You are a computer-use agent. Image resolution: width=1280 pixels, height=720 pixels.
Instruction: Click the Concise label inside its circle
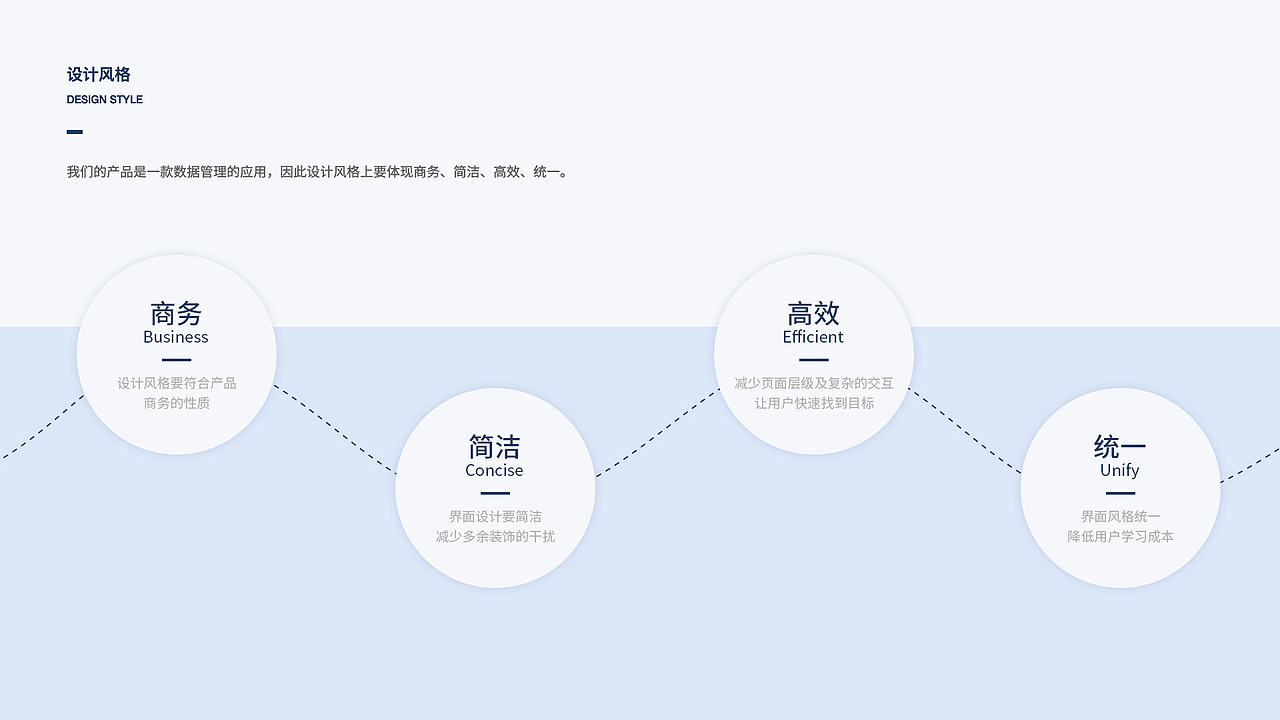(x=495, y=470)
